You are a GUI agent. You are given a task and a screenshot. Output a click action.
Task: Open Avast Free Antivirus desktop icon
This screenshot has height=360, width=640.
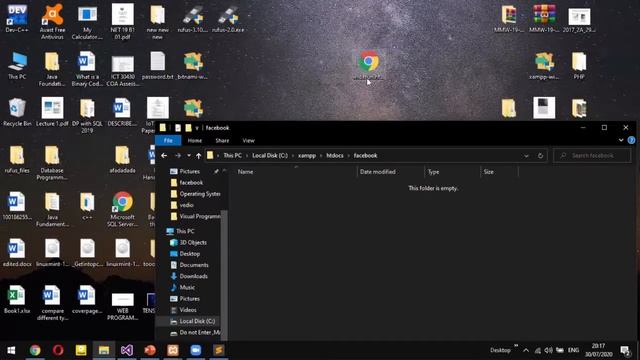click(52, 21)
